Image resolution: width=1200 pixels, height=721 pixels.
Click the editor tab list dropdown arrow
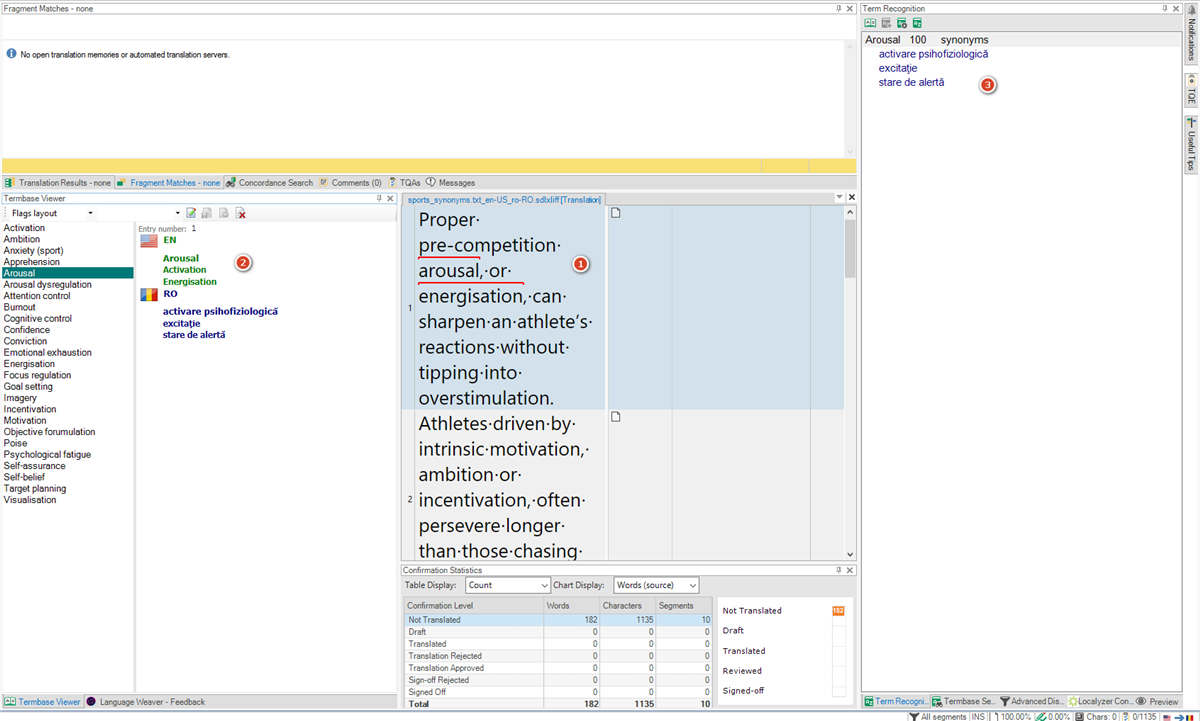pos(840,198)
